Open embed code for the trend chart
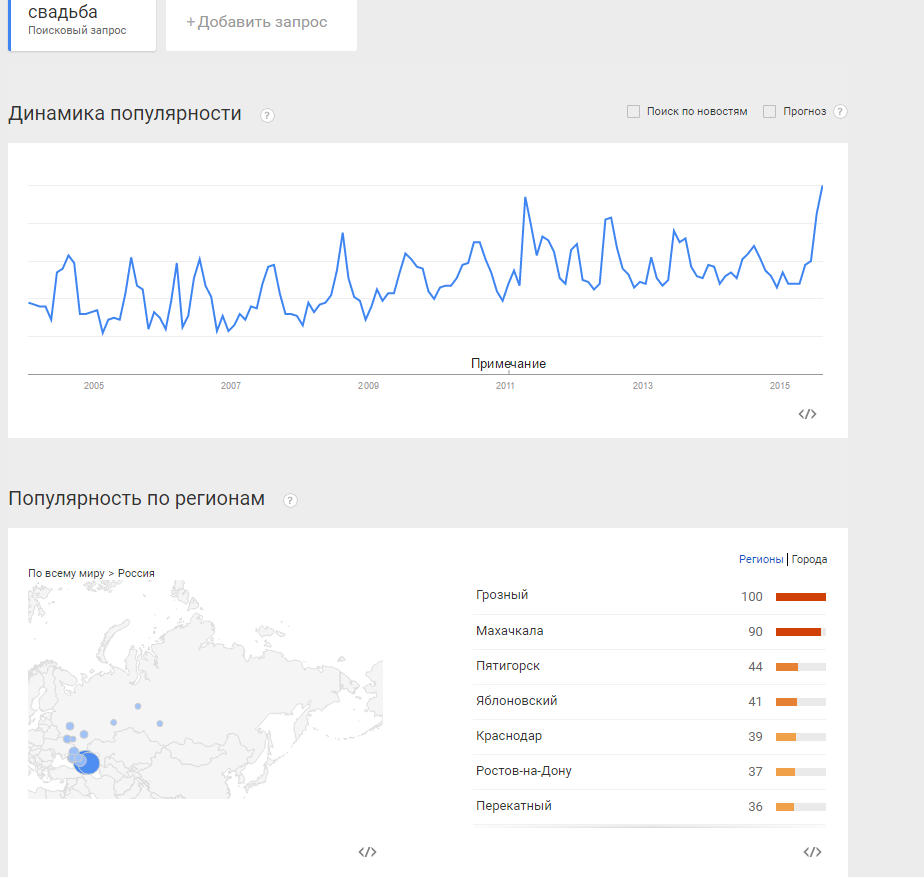 tap(808, 414)
